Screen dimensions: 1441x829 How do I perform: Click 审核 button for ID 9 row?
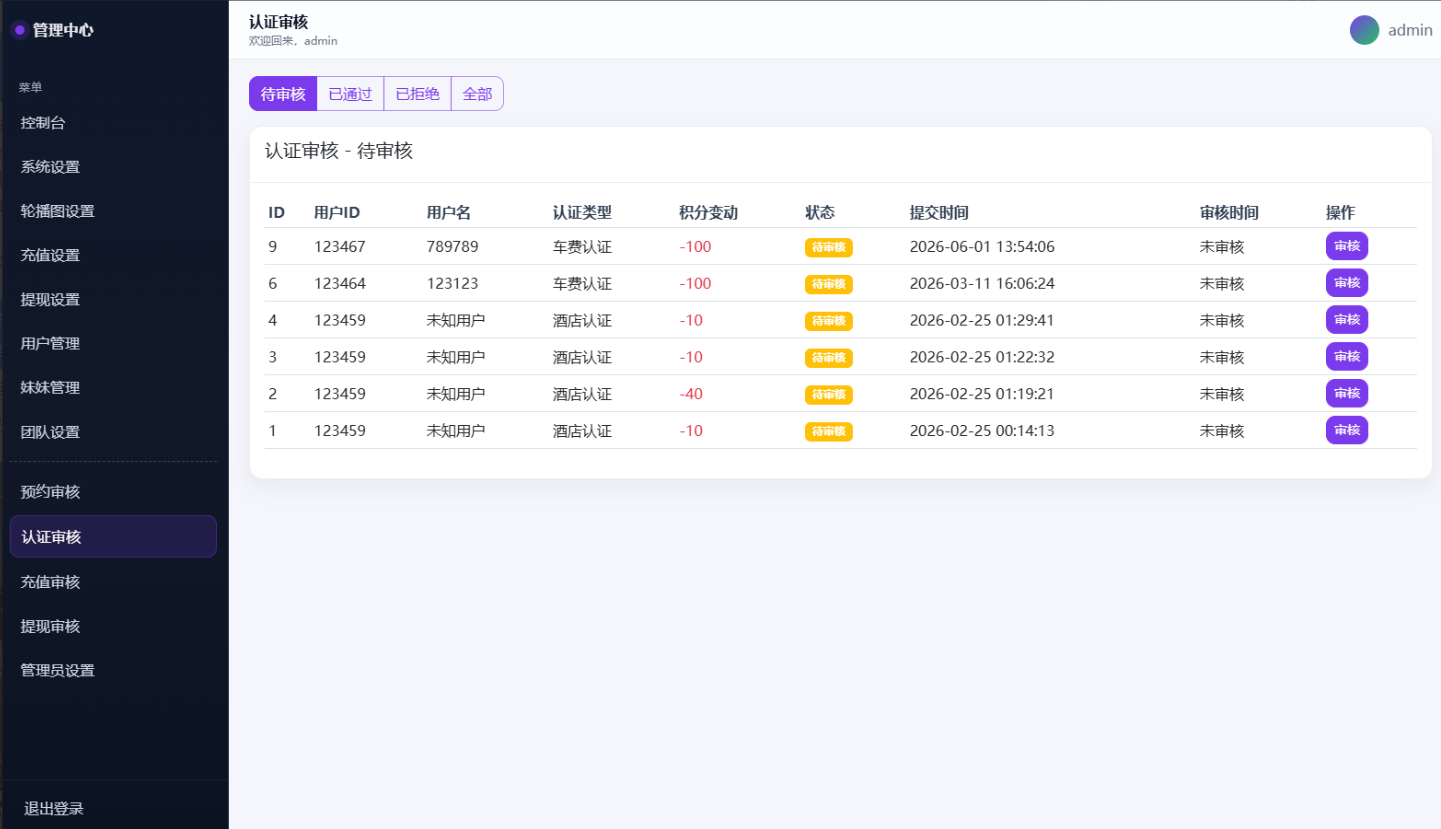(1347, 246)
